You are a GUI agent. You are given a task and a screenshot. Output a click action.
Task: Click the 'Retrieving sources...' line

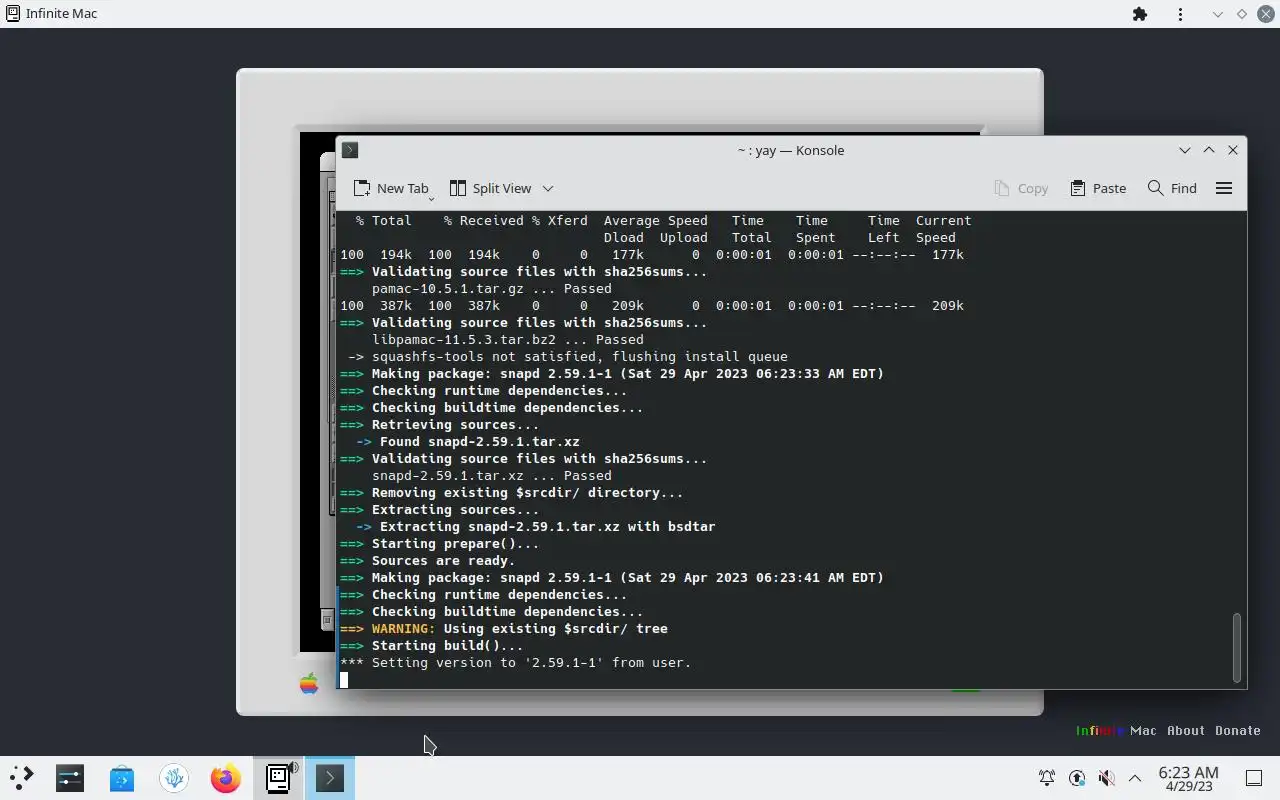[x=439, y=424]
